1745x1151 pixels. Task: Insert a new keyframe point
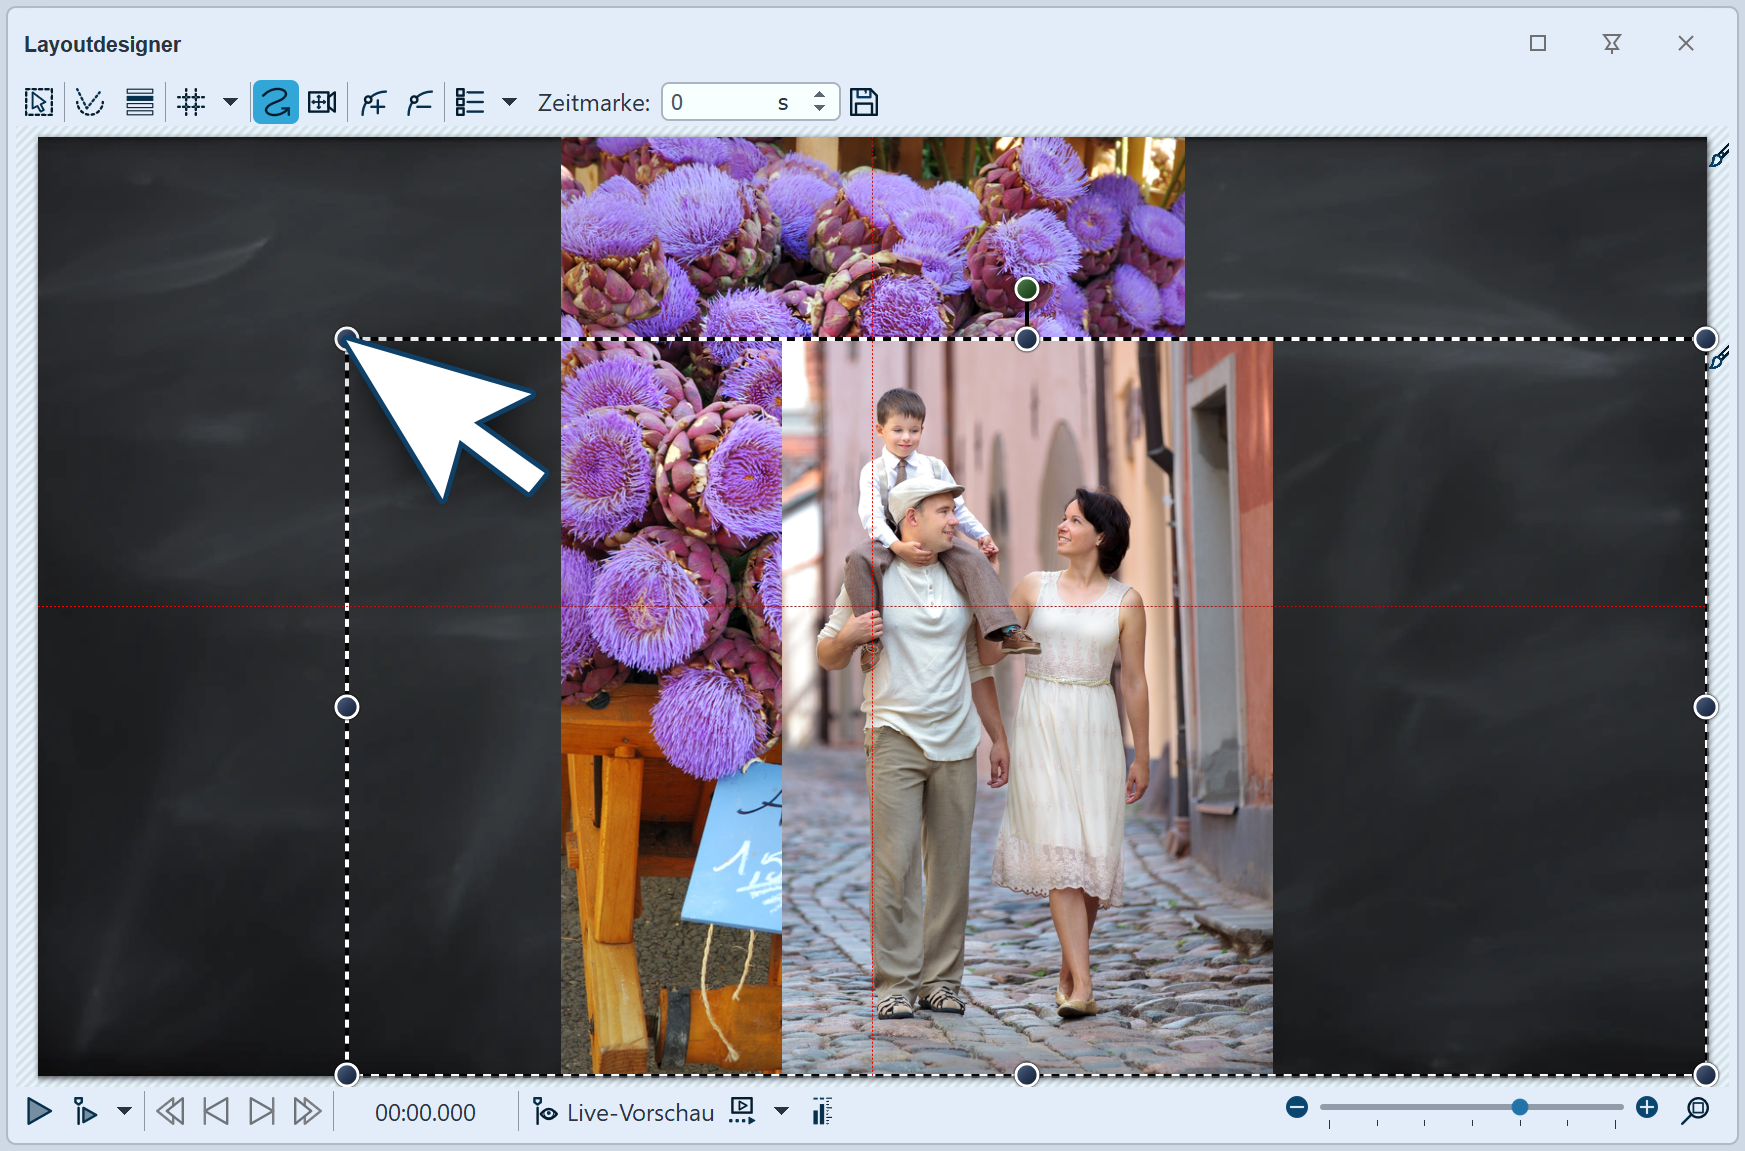coord(373,101)
